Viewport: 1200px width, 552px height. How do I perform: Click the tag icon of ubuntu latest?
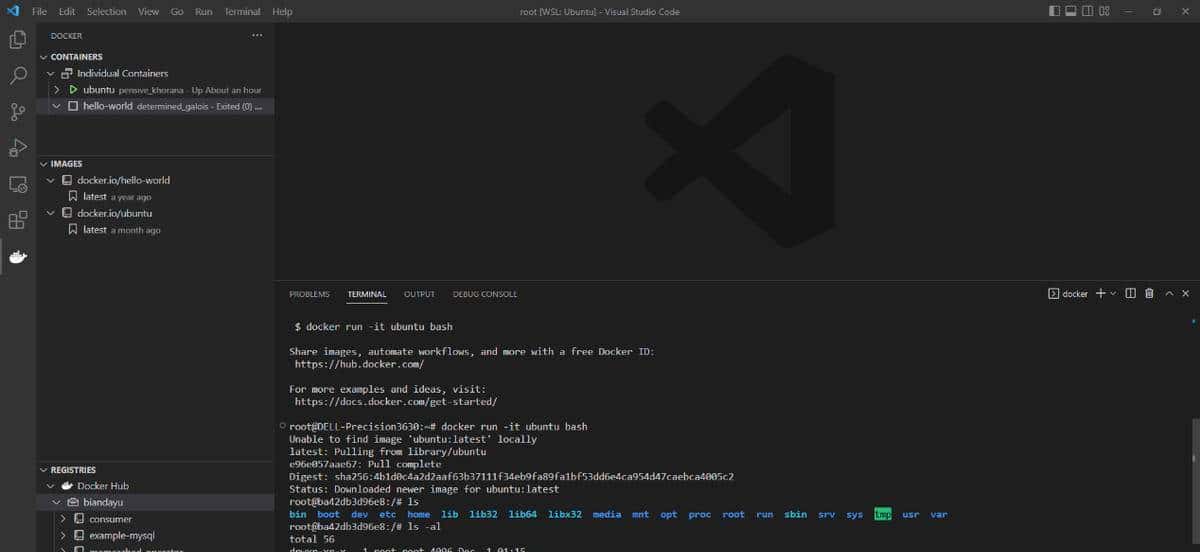(73, 229)
